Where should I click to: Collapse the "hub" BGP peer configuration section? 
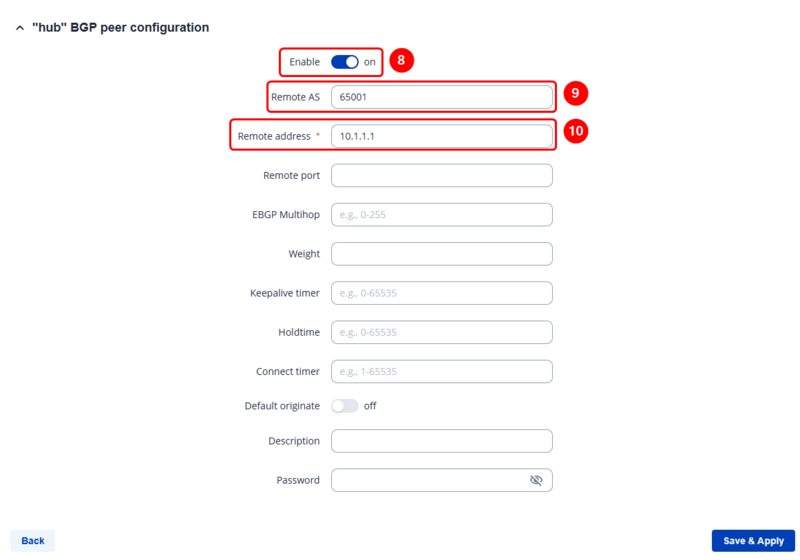point(20,28)
